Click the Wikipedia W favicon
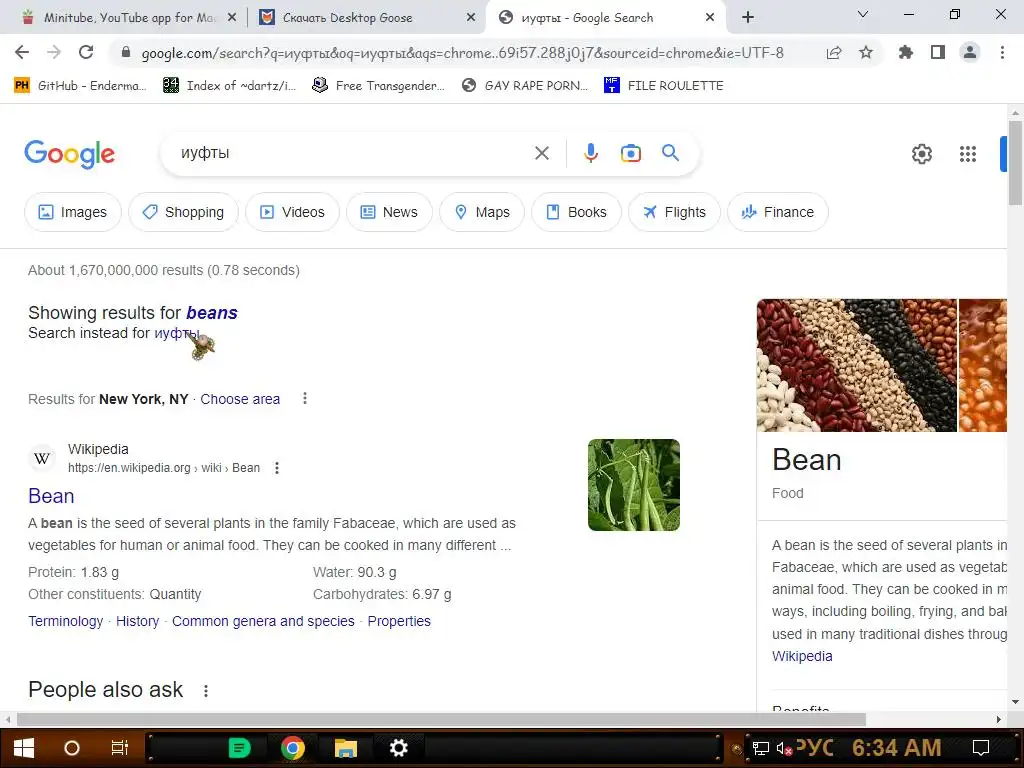This screenshot has height=768, width=1024. [x=42, y=458]
